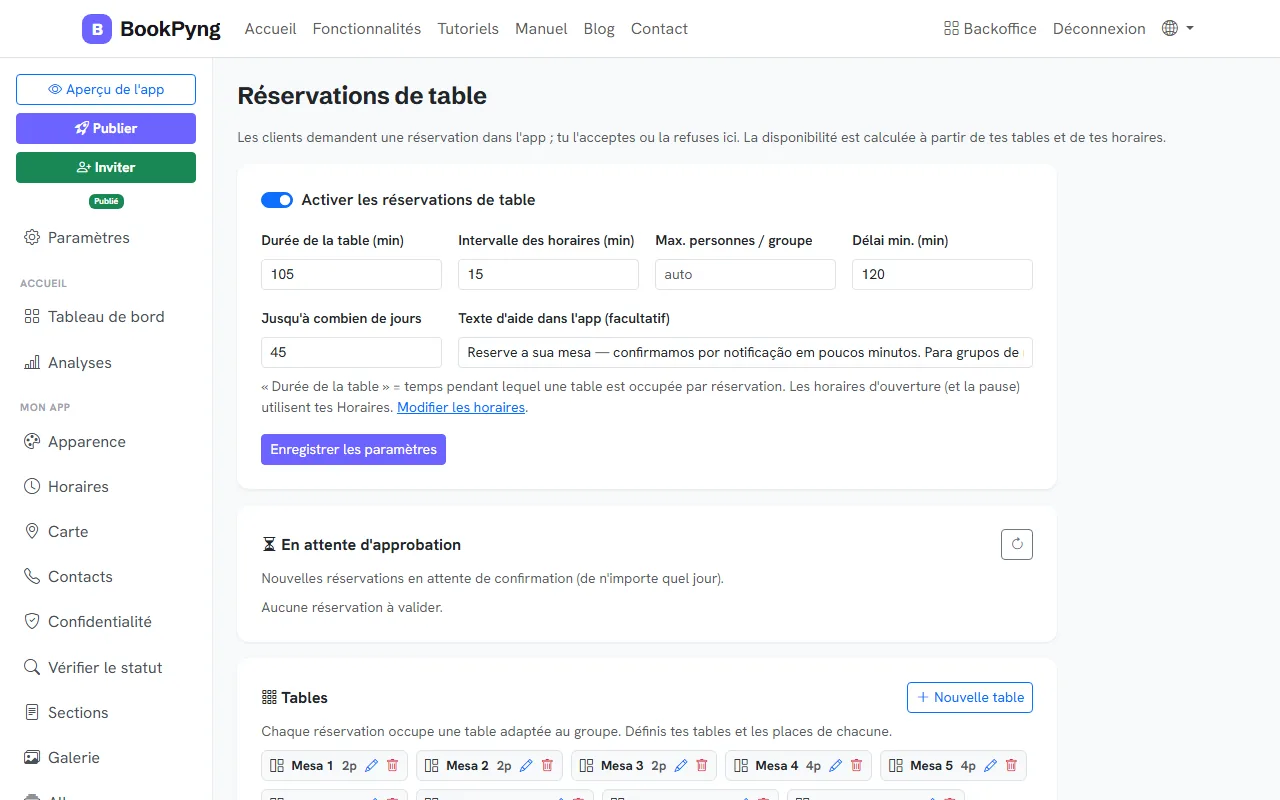Open Vérifier le statut in the sidebar

(x=106, y=668)
